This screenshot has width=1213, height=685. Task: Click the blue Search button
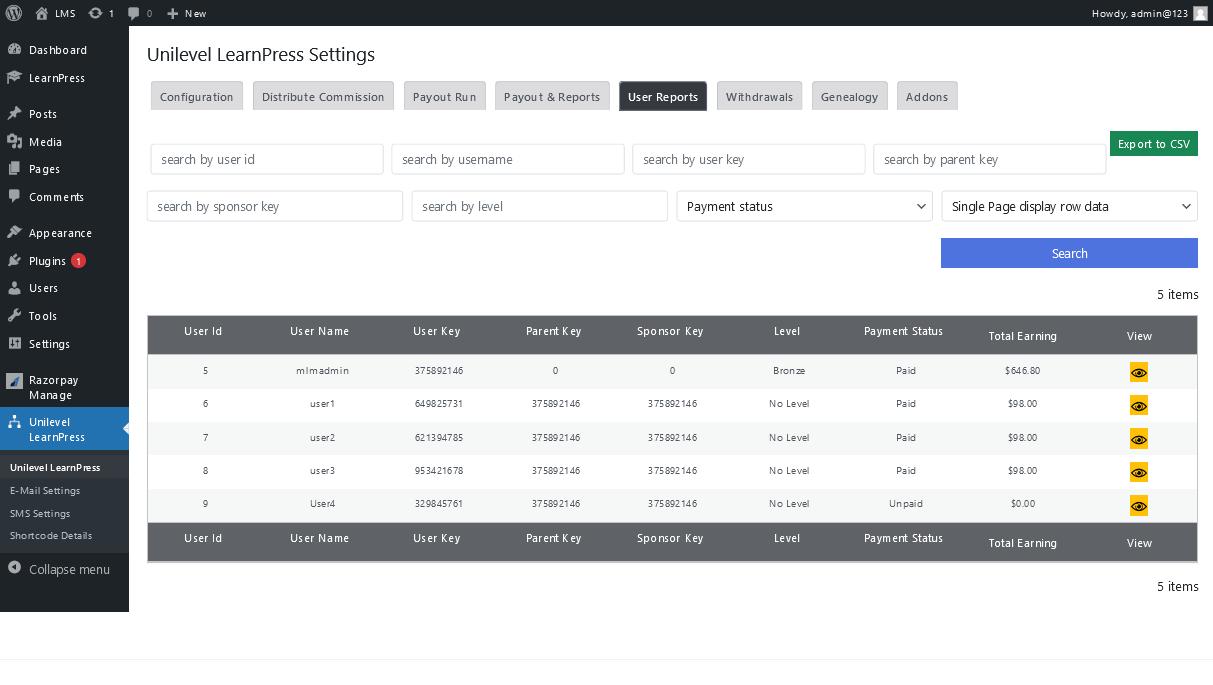click(1069, 253)
